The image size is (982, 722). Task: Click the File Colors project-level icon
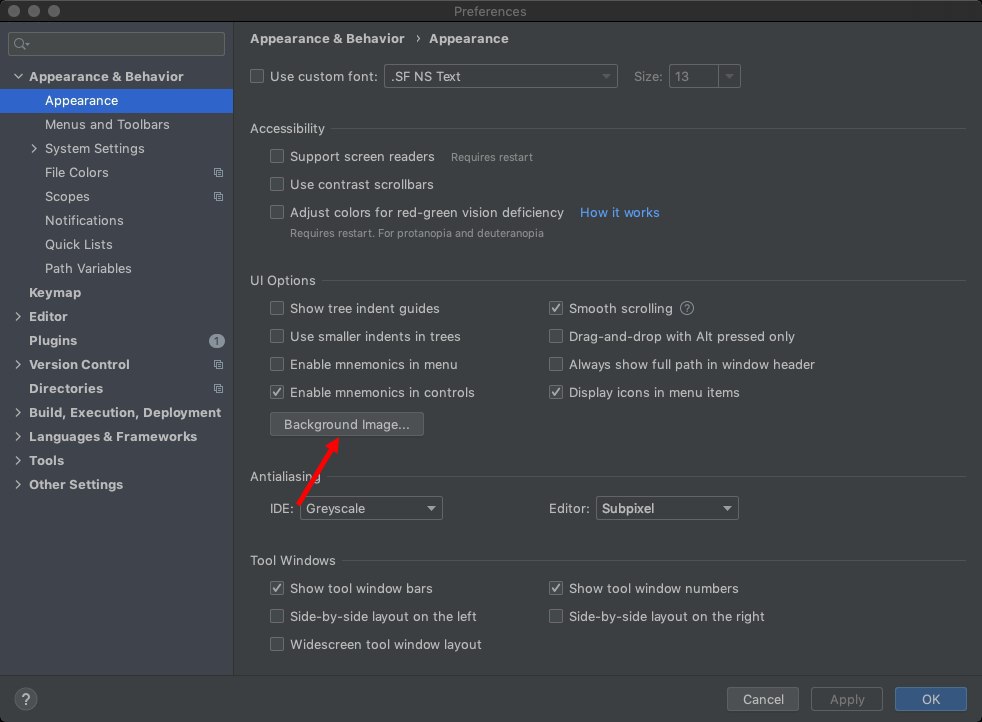click(218, 173)
